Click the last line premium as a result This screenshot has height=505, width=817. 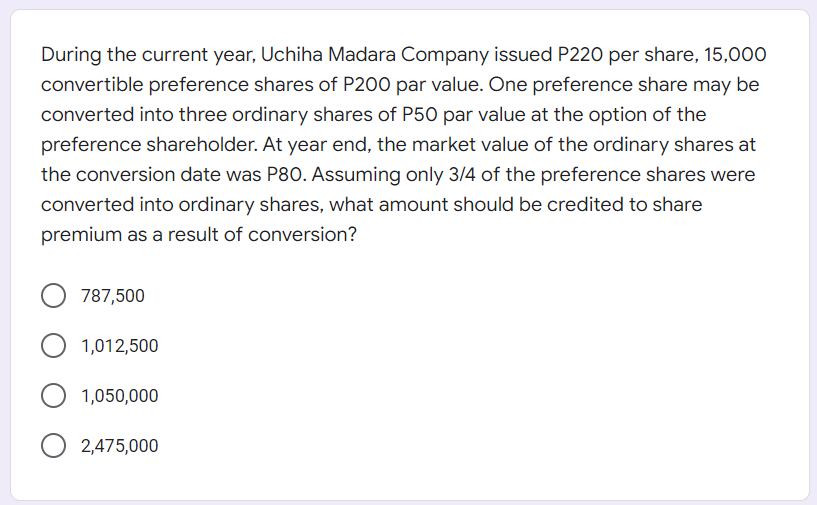tap(199, 235)
